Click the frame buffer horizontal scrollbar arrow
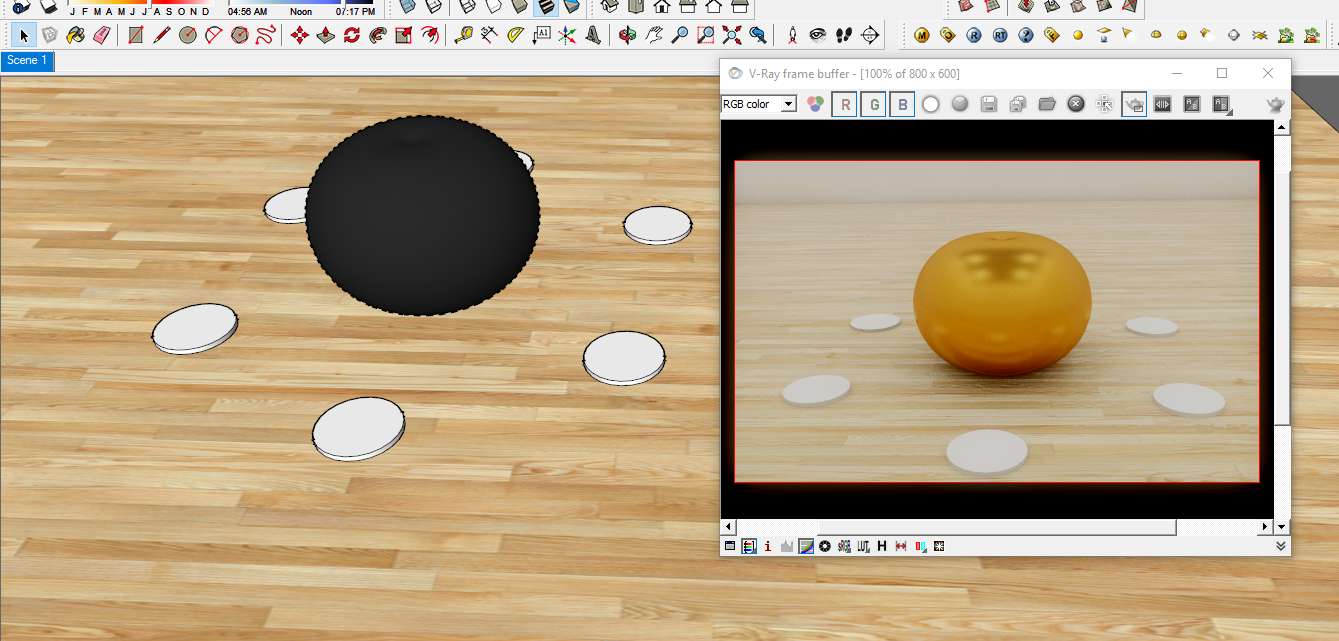The width and height of the screenshot is (1339, 641). 727,527
